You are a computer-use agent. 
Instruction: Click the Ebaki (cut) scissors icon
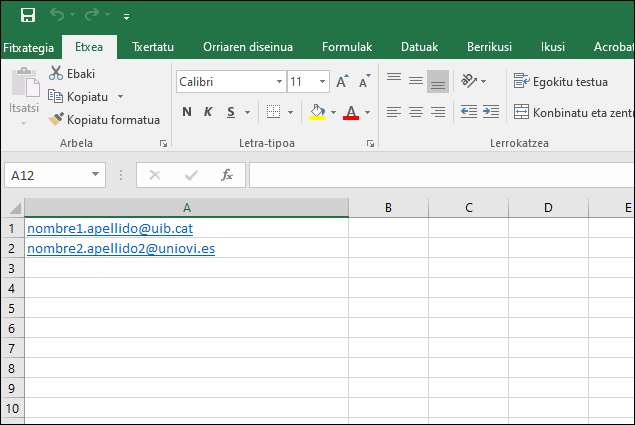(56, 74)
